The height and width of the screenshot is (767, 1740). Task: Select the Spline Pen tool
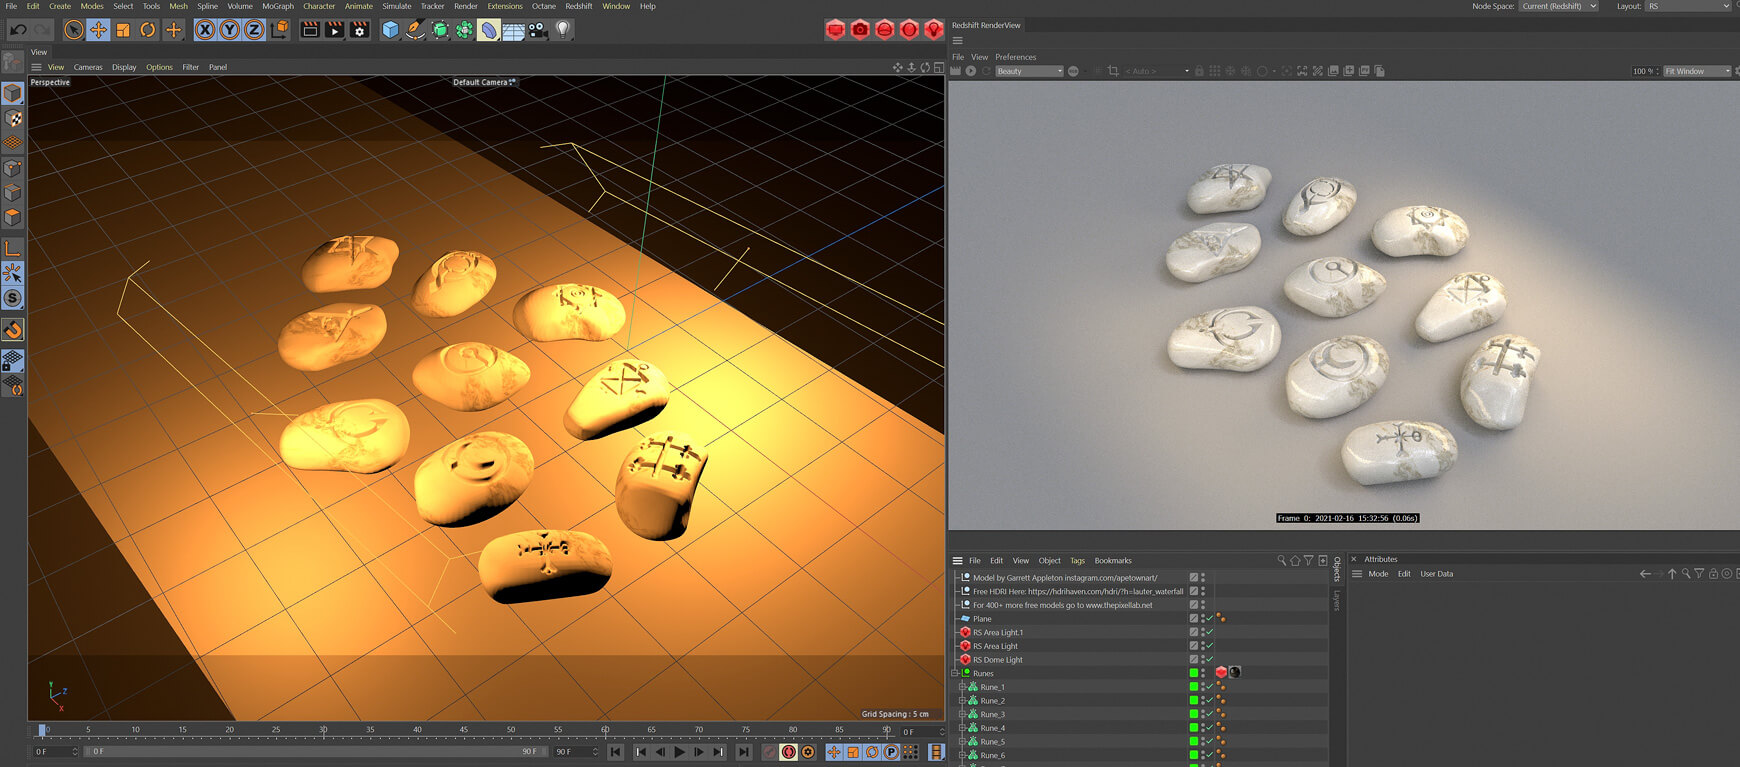[415, 30]
